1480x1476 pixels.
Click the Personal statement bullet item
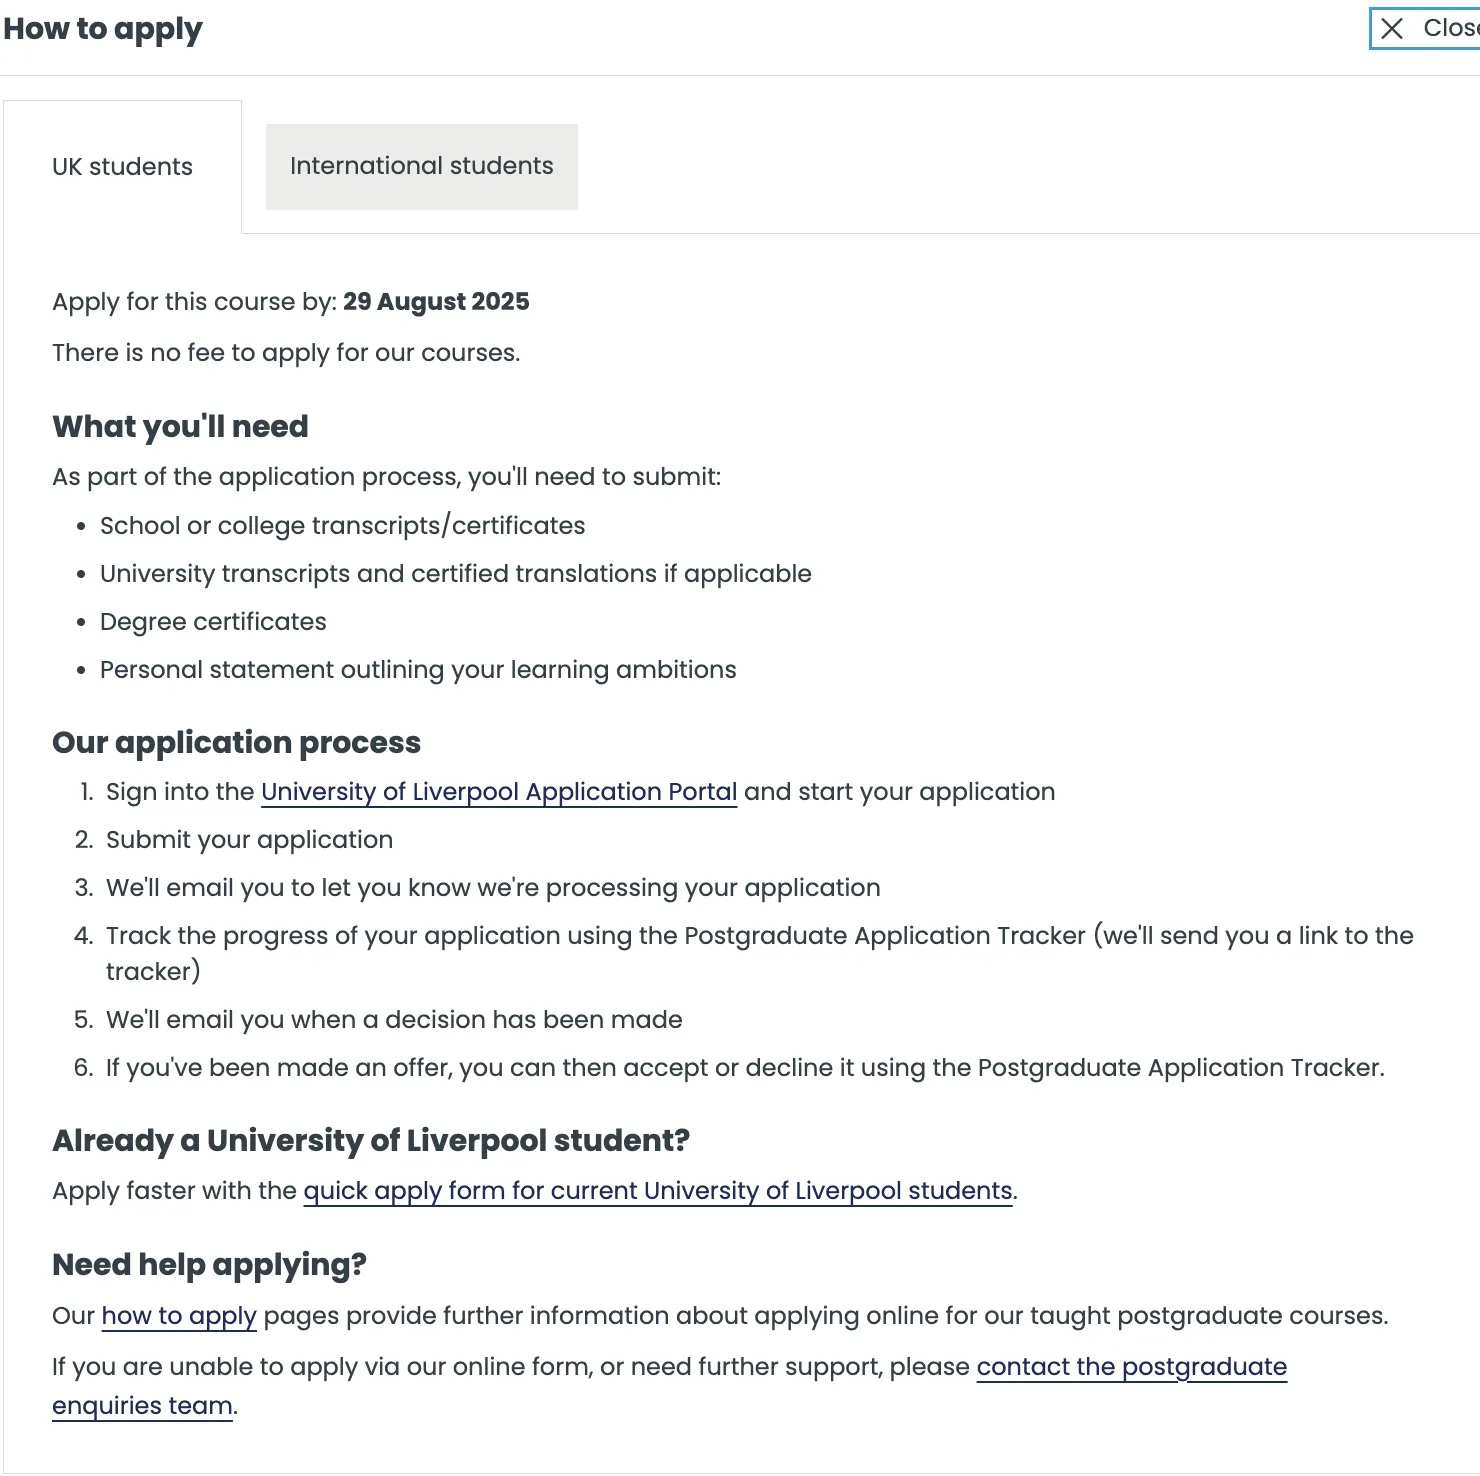(x=418, y=670)
